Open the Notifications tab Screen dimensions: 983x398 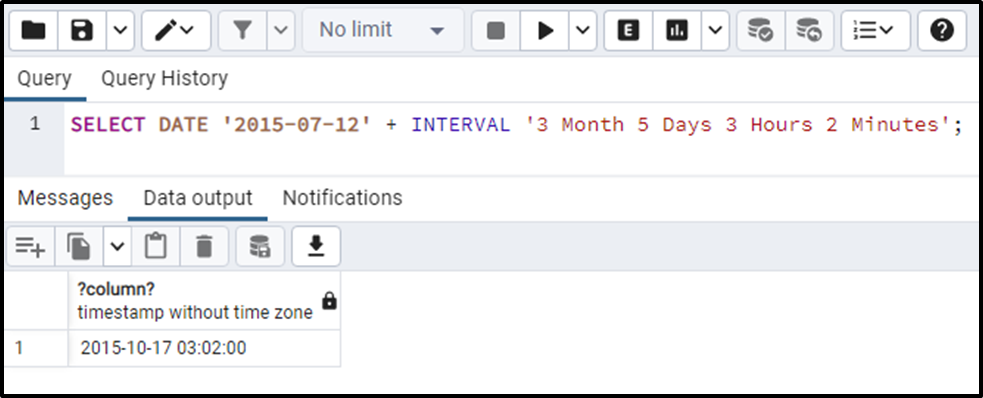(x=342, y=198)
